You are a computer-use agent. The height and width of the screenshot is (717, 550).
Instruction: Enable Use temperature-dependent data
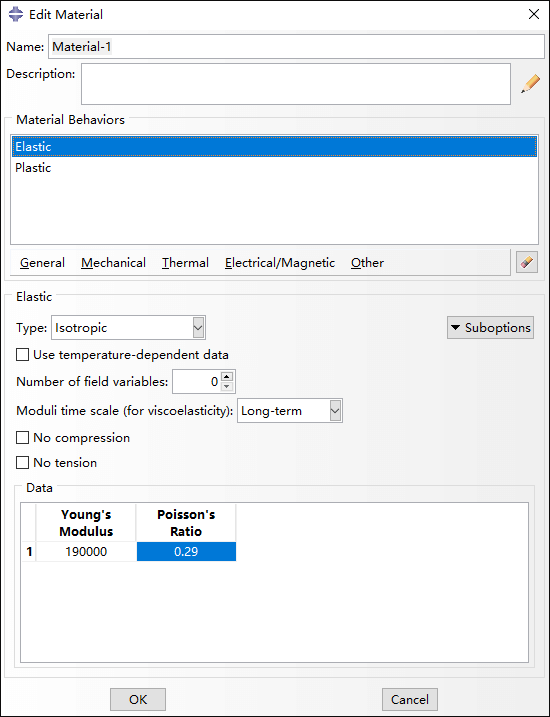click(22, 355)
